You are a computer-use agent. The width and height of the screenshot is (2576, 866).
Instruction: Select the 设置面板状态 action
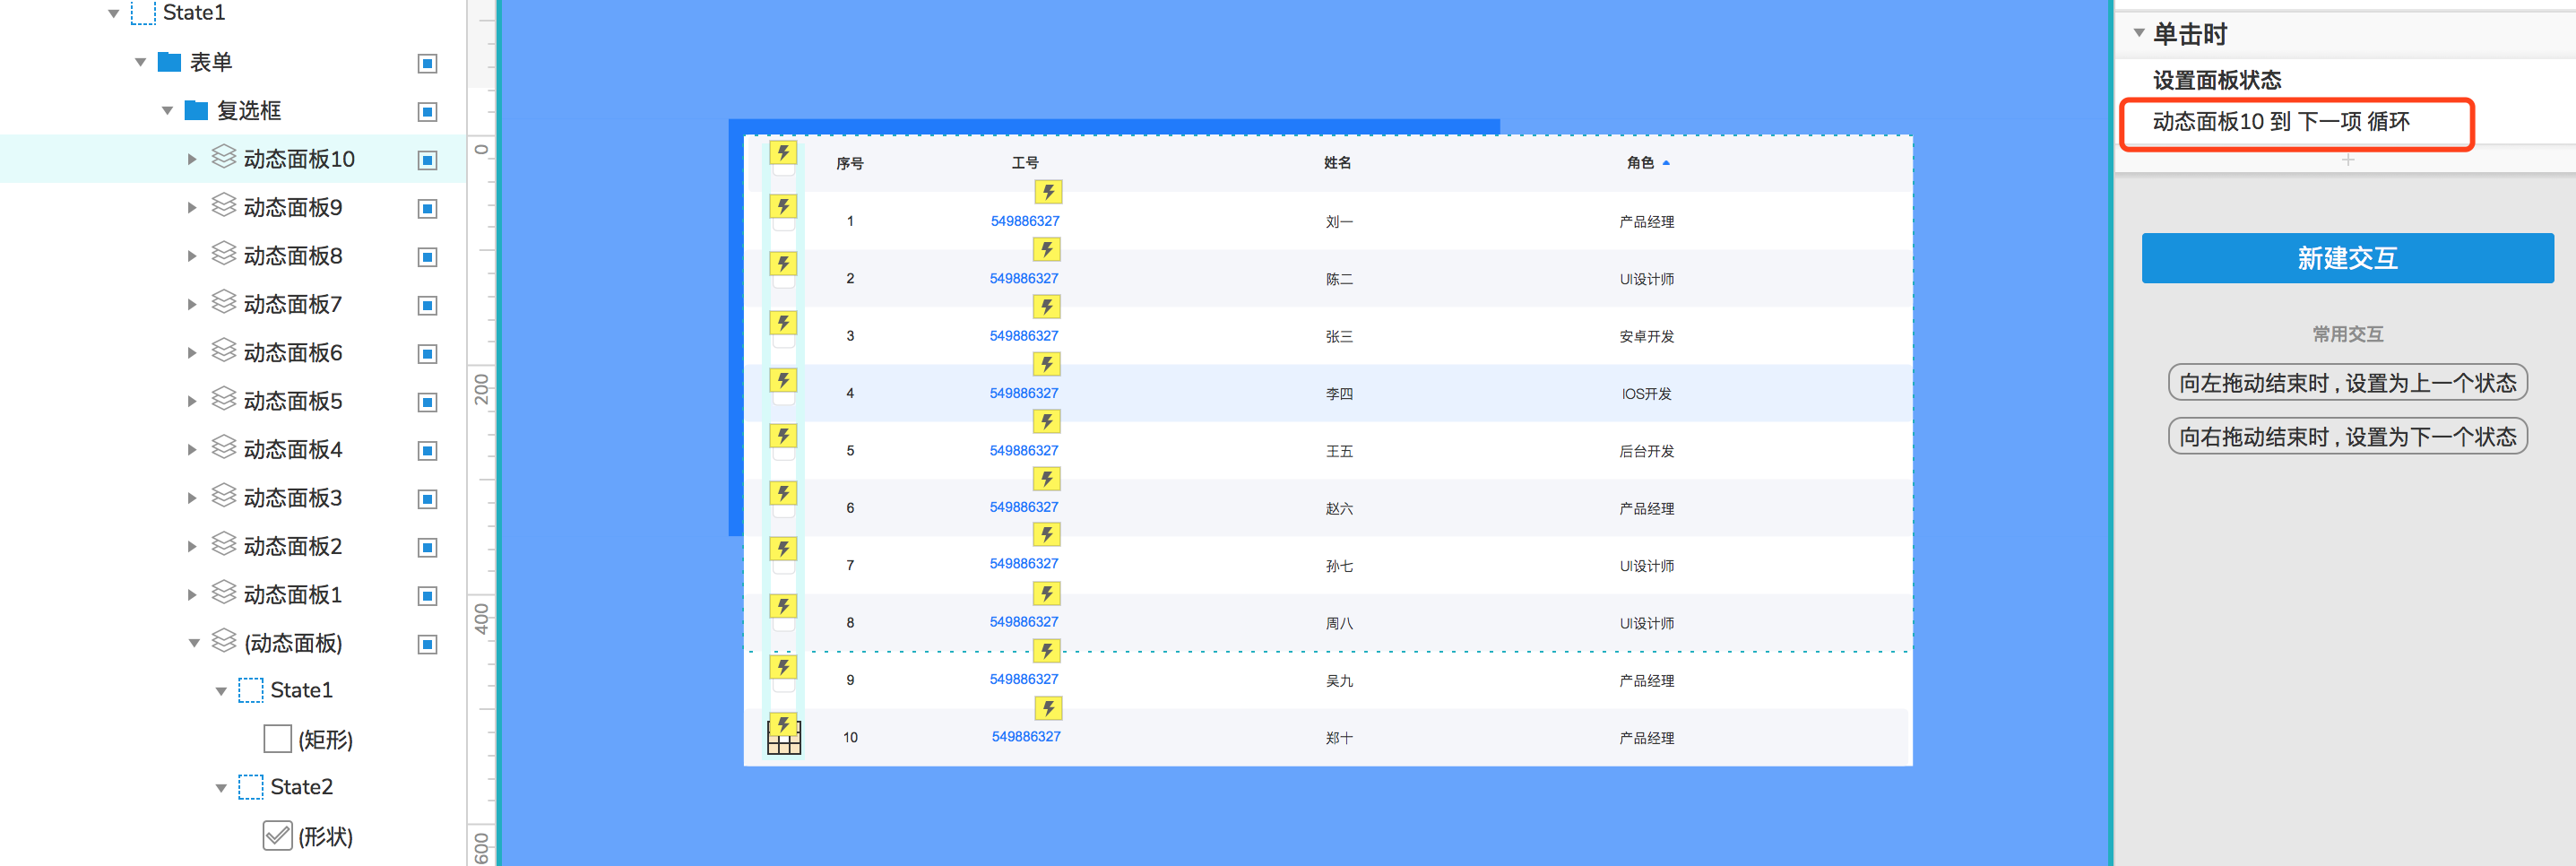(2217, 80)
